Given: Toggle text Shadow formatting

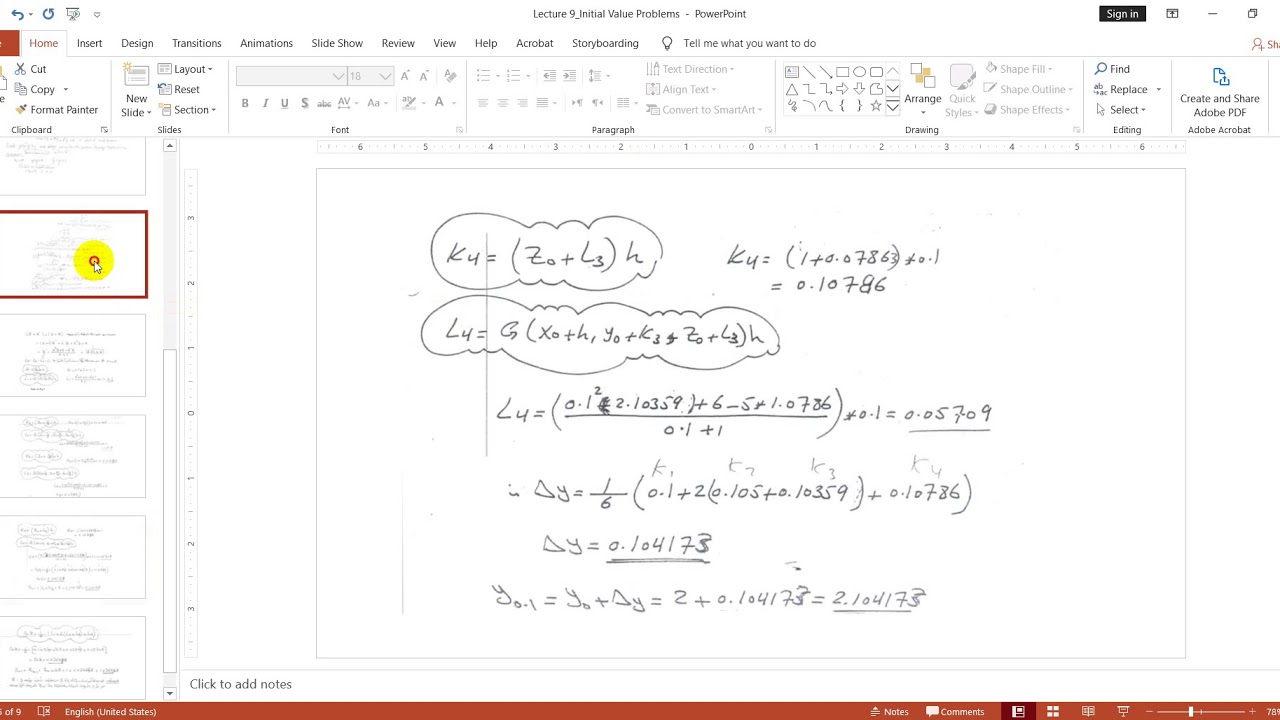Looking at the screenshot, I should [x=304, y=103].
